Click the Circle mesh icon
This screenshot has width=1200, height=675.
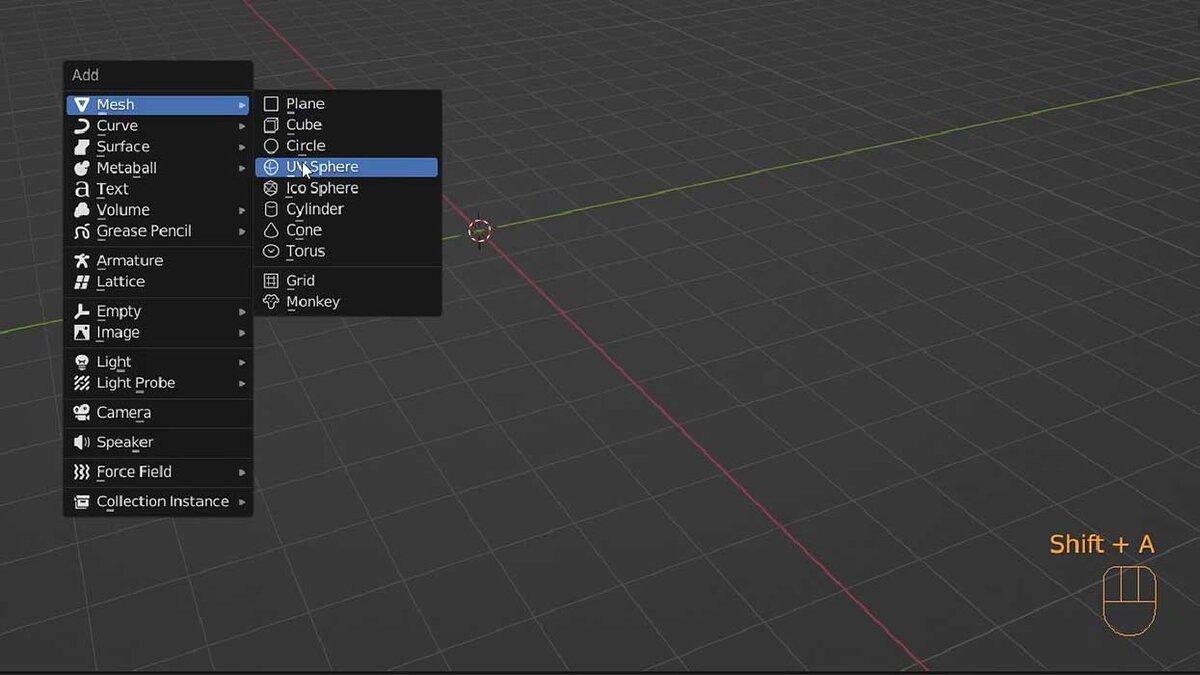click(271, 146)
